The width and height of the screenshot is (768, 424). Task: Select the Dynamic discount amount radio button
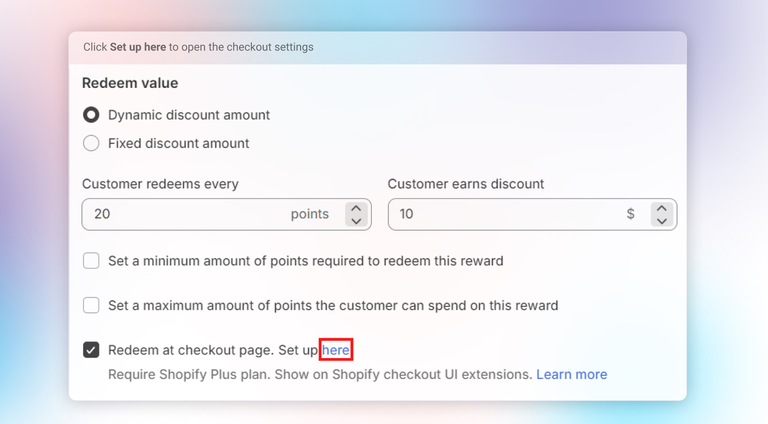(91, 115)
